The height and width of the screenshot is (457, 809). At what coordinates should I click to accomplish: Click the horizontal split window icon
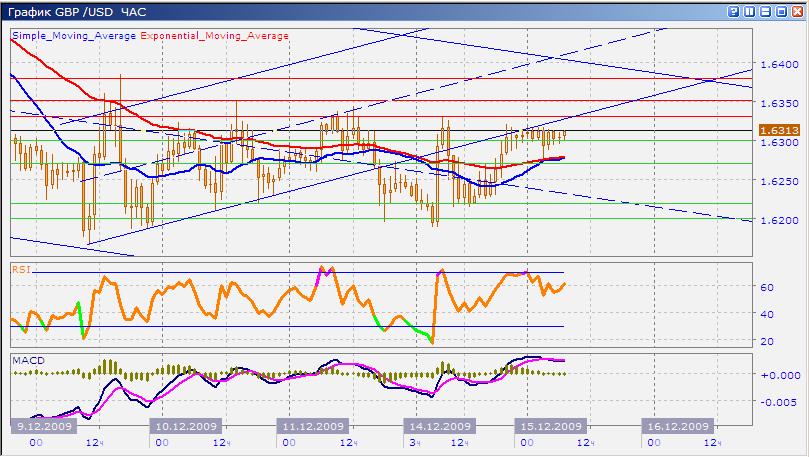[766, 11]
